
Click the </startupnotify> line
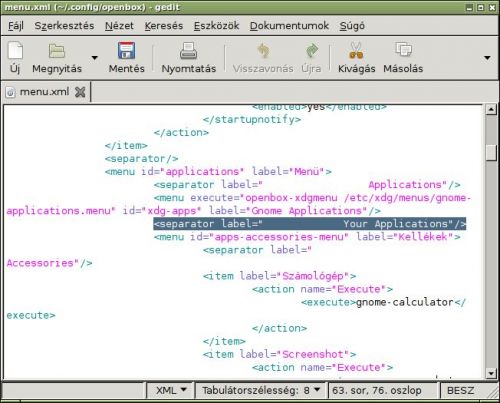(x=252, y=119)
